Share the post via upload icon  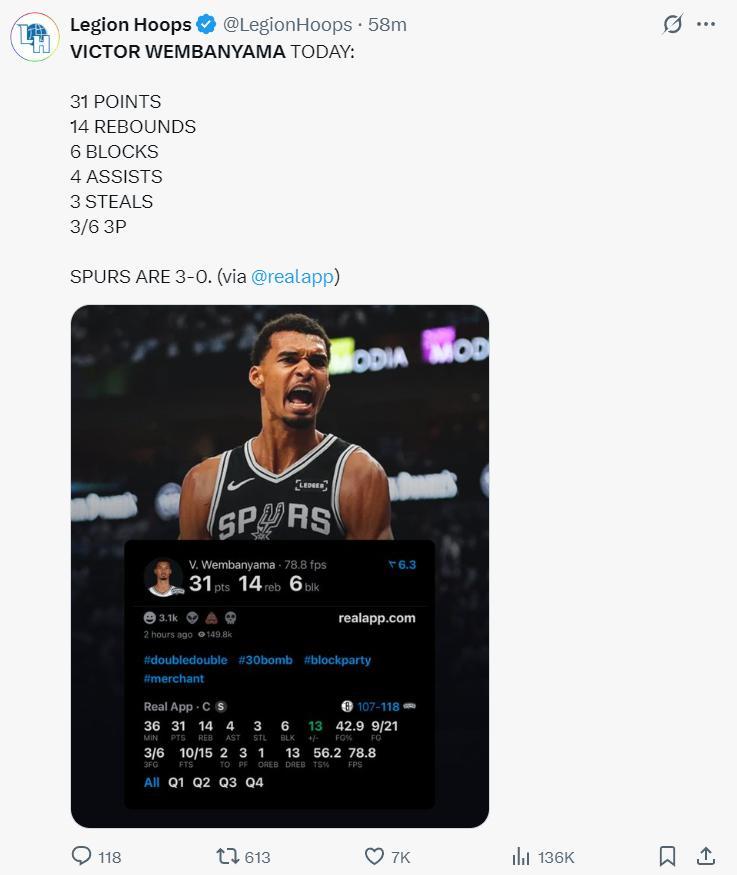tap(706, 856)
